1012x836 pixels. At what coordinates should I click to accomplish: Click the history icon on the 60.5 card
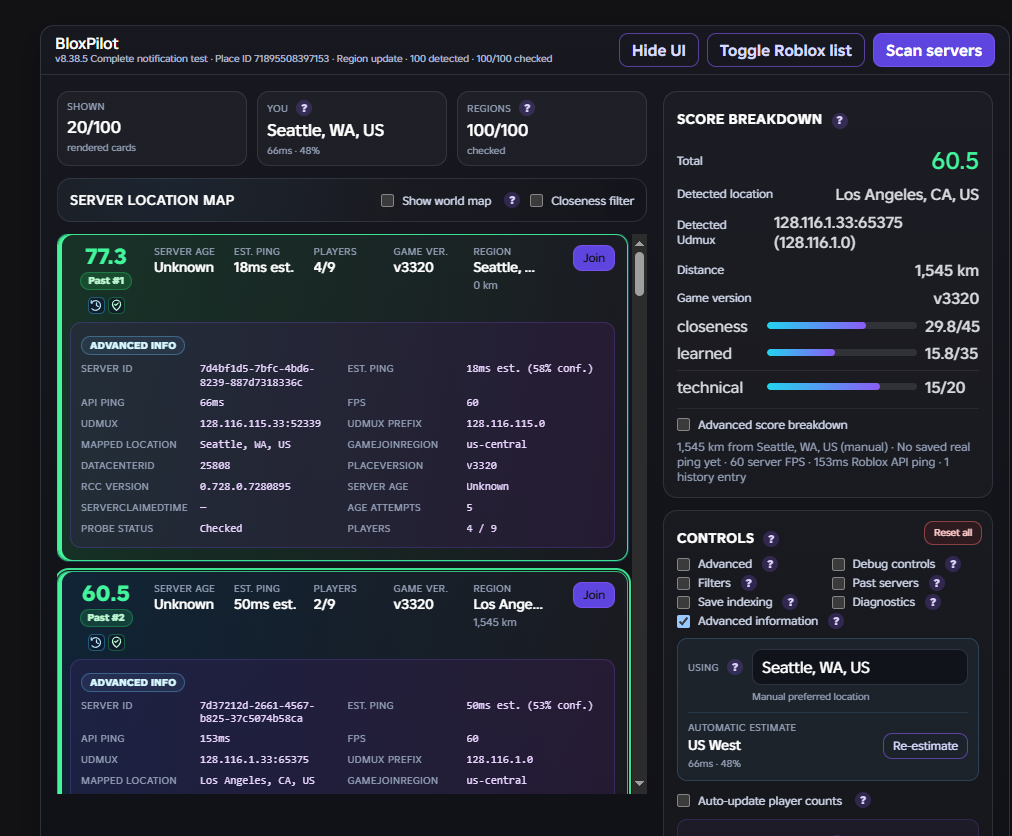click(96, 642)
